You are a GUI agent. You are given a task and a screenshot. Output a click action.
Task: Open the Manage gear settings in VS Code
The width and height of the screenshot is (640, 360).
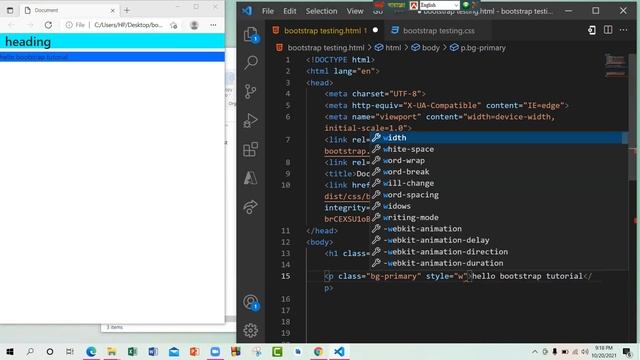pos(251,330)
